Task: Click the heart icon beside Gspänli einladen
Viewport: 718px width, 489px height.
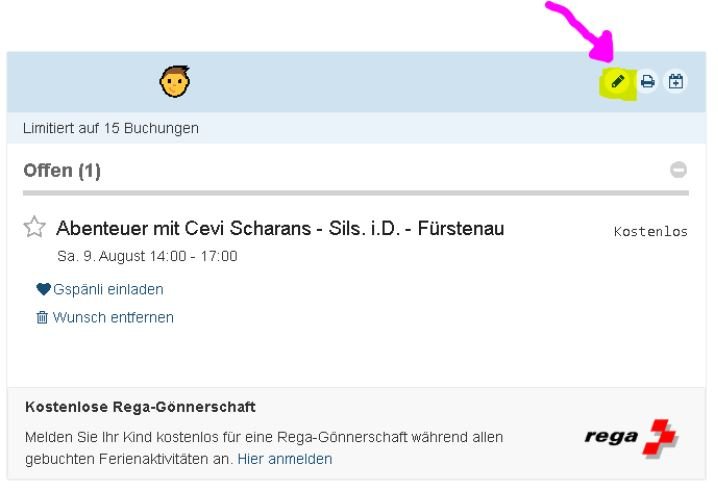Action: pyautogui.click(x=43, y=289)
